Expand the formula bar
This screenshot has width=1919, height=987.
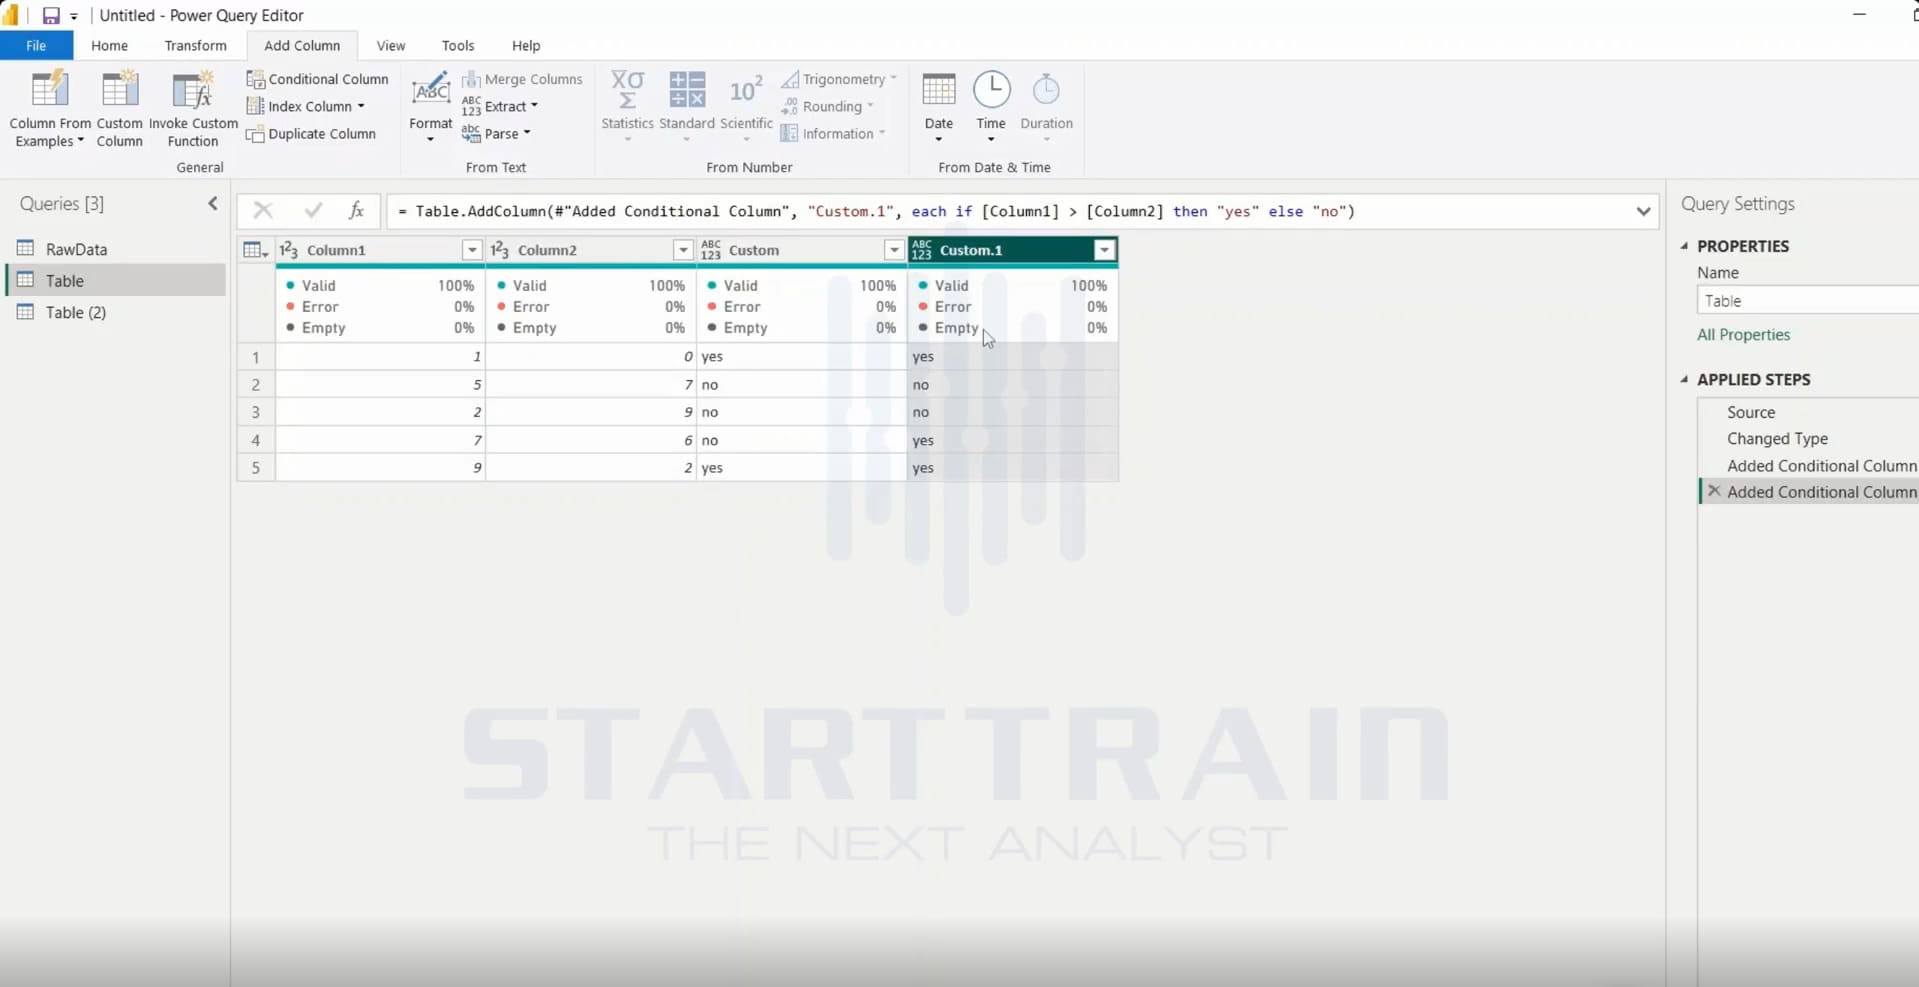[1643, 211]
